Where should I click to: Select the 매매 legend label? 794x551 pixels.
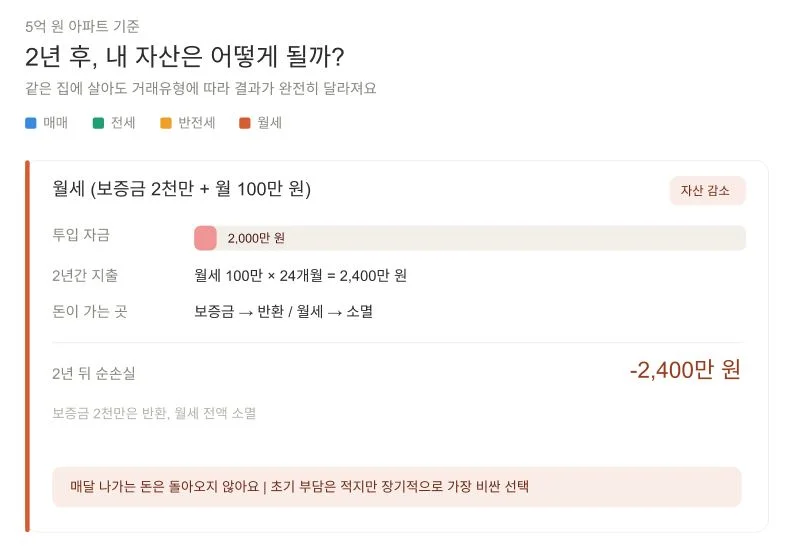pos(55,123)
